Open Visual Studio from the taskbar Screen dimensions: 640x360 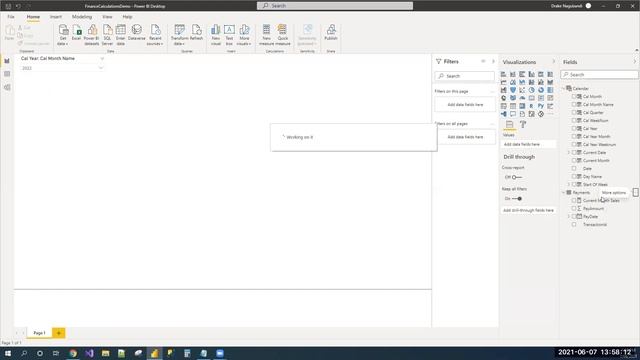pyautogui.click(x=89, y=353)
